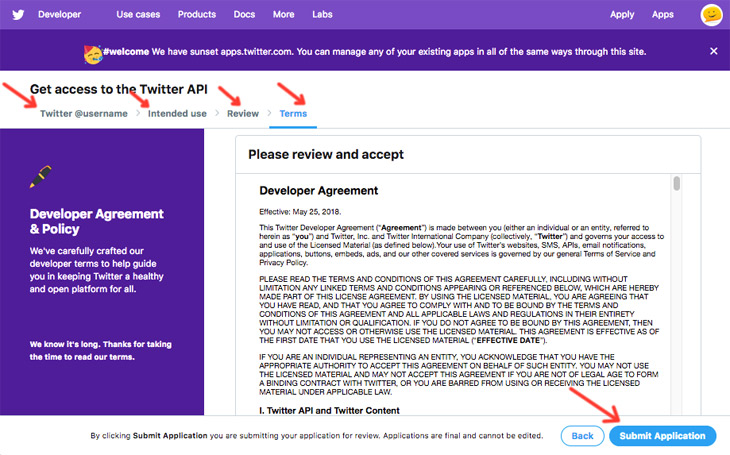Dismiss the welcome banner with the X
Screen dimensions: 730x455
pyautogui.click(x=713, y=51)
